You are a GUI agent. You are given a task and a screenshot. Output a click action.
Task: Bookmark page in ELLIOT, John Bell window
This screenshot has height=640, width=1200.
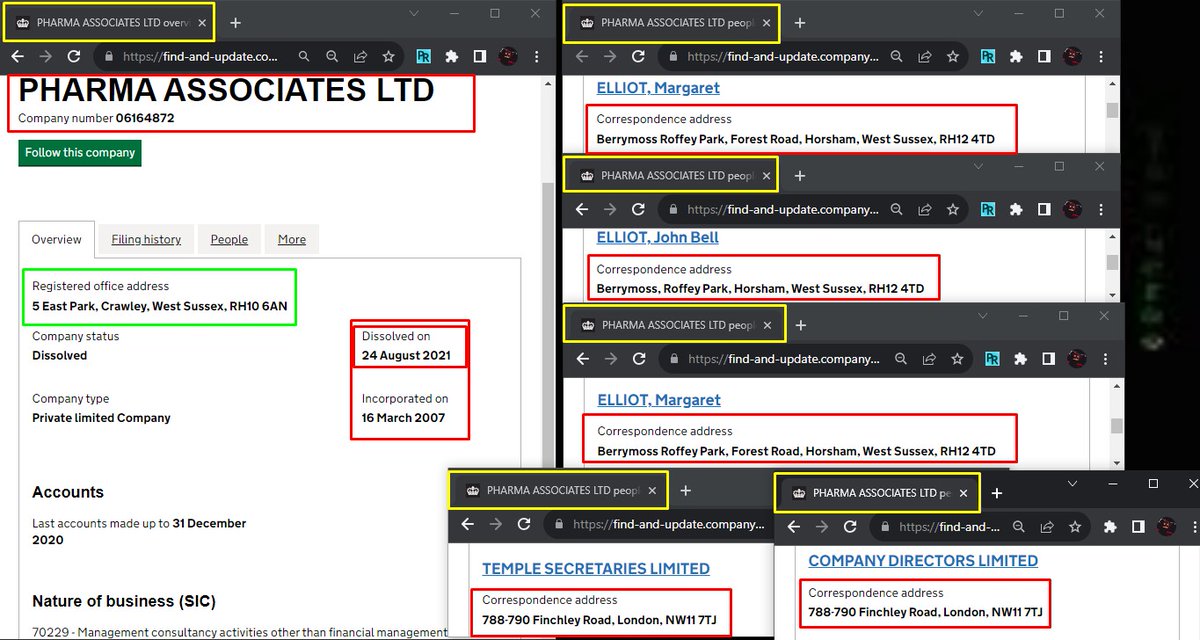point(953,209)
